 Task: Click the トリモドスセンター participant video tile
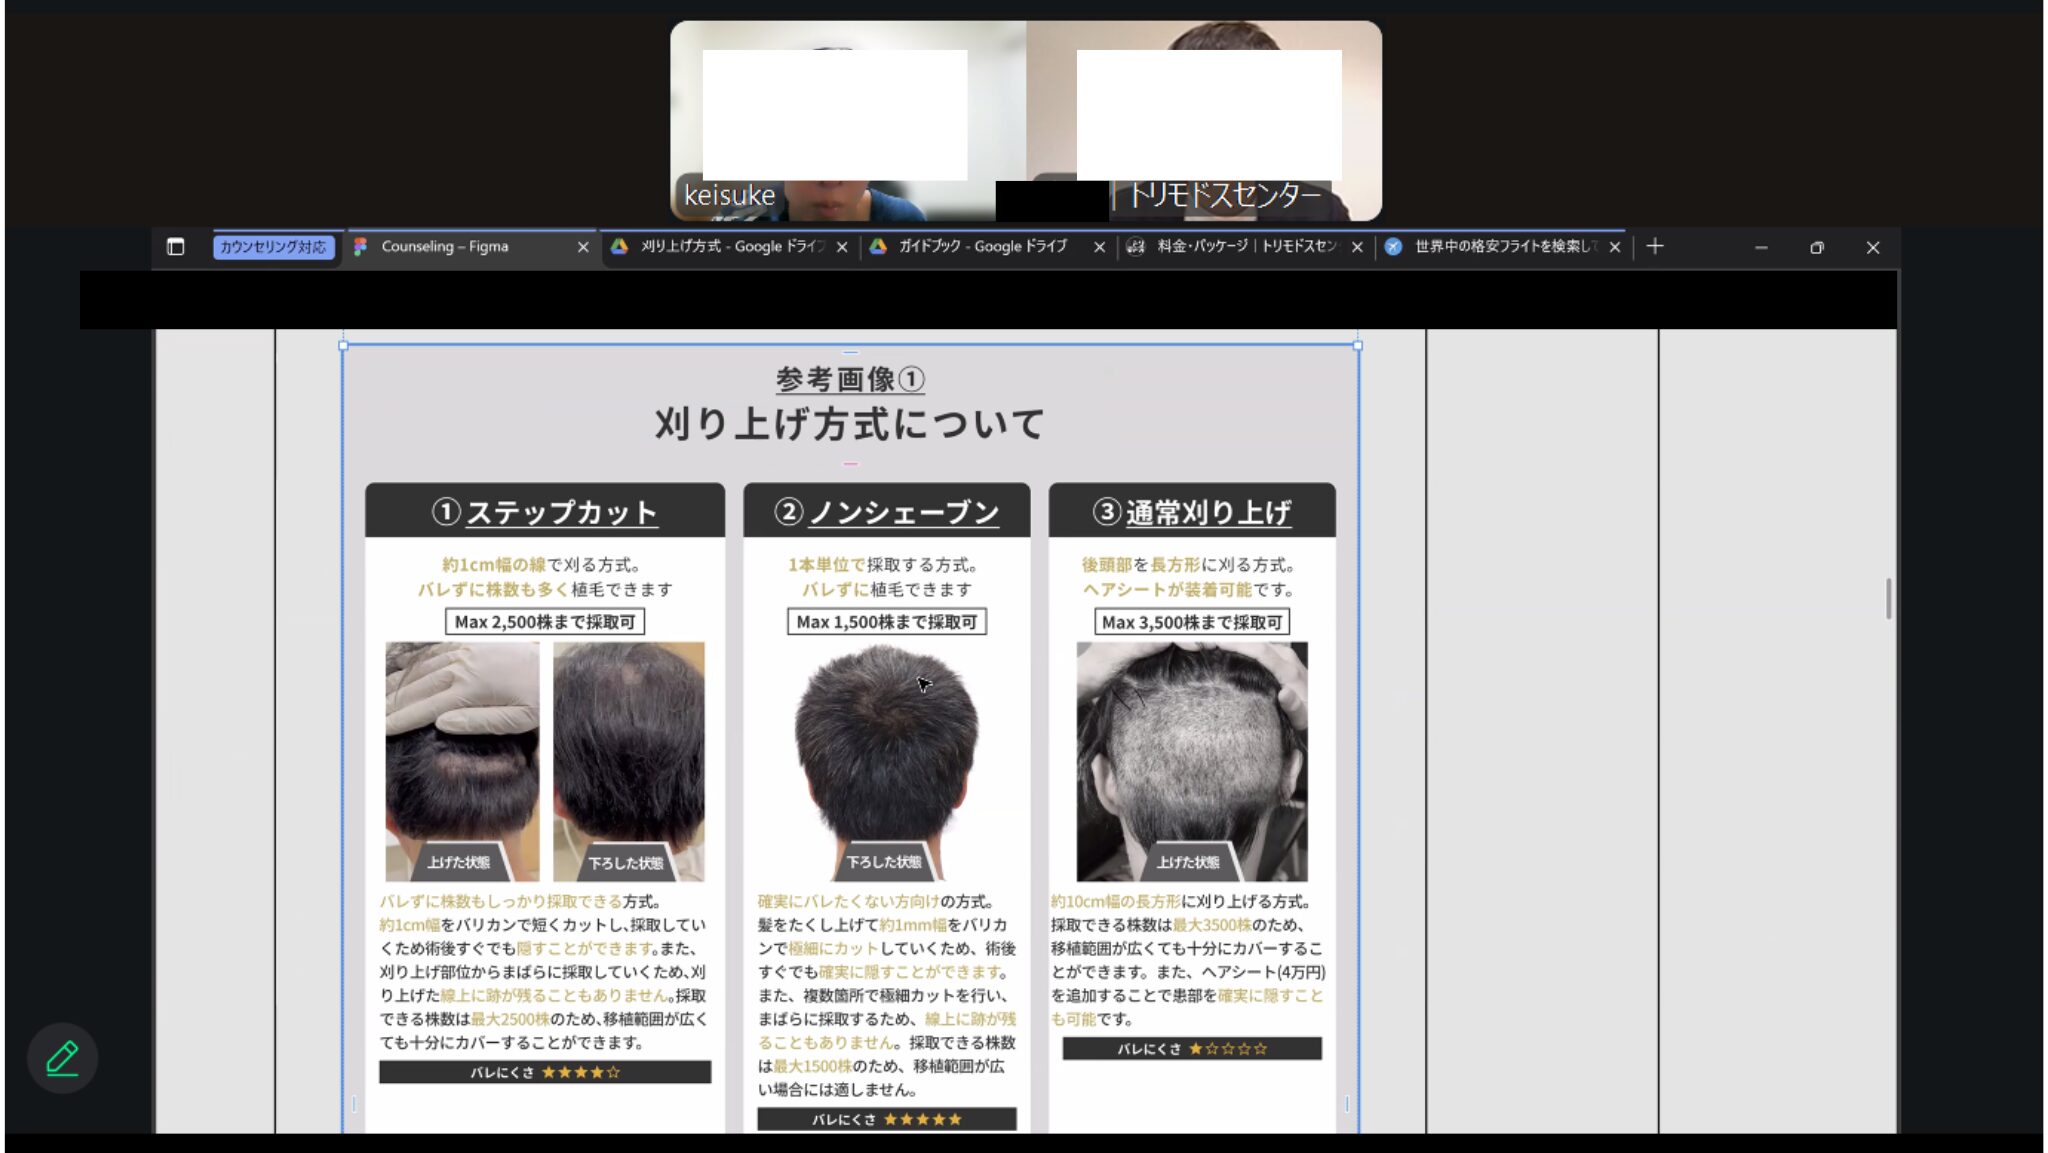point(1204,120)
